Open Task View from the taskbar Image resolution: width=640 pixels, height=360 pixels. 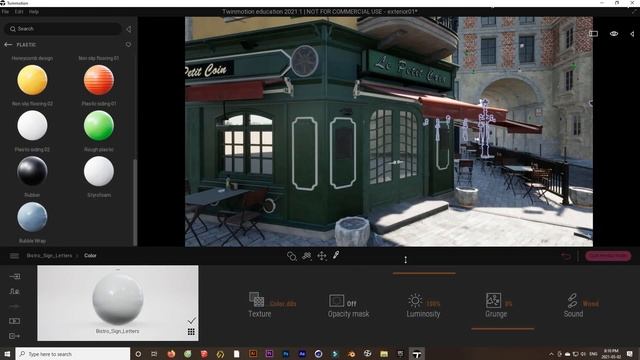click(154, 354)
